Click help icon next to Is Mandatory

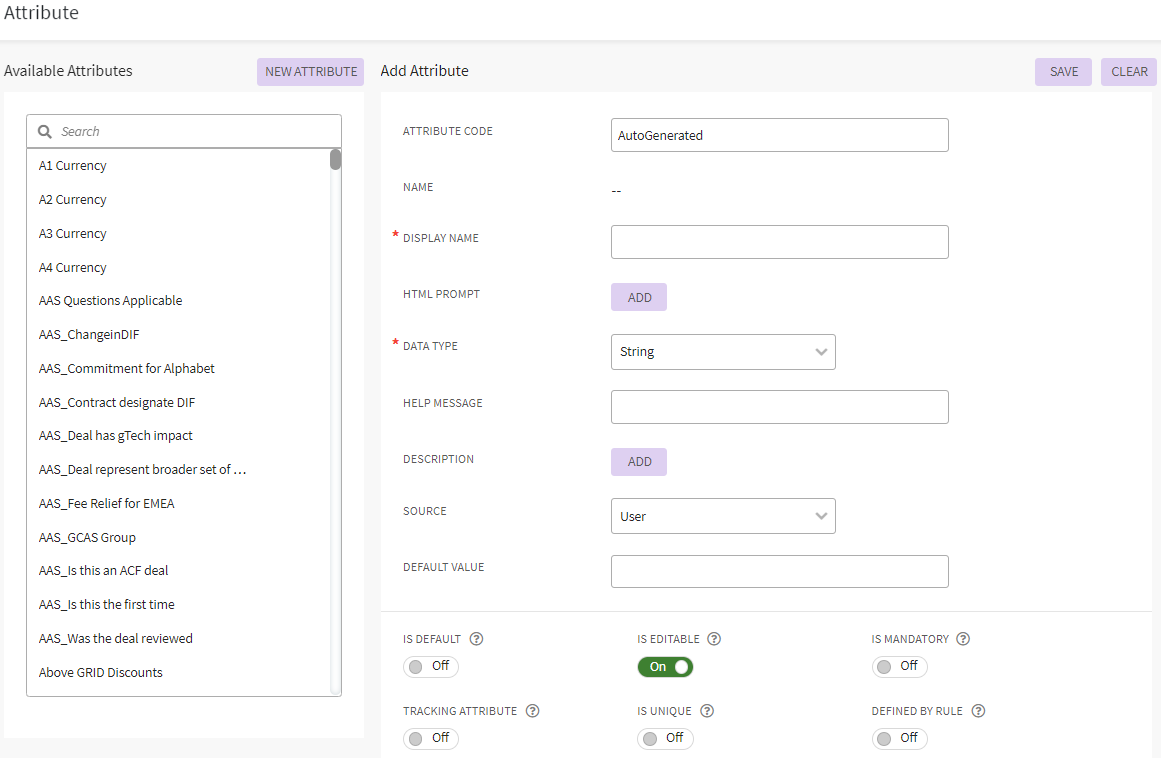pyautogui.click(x=963, y=639)
